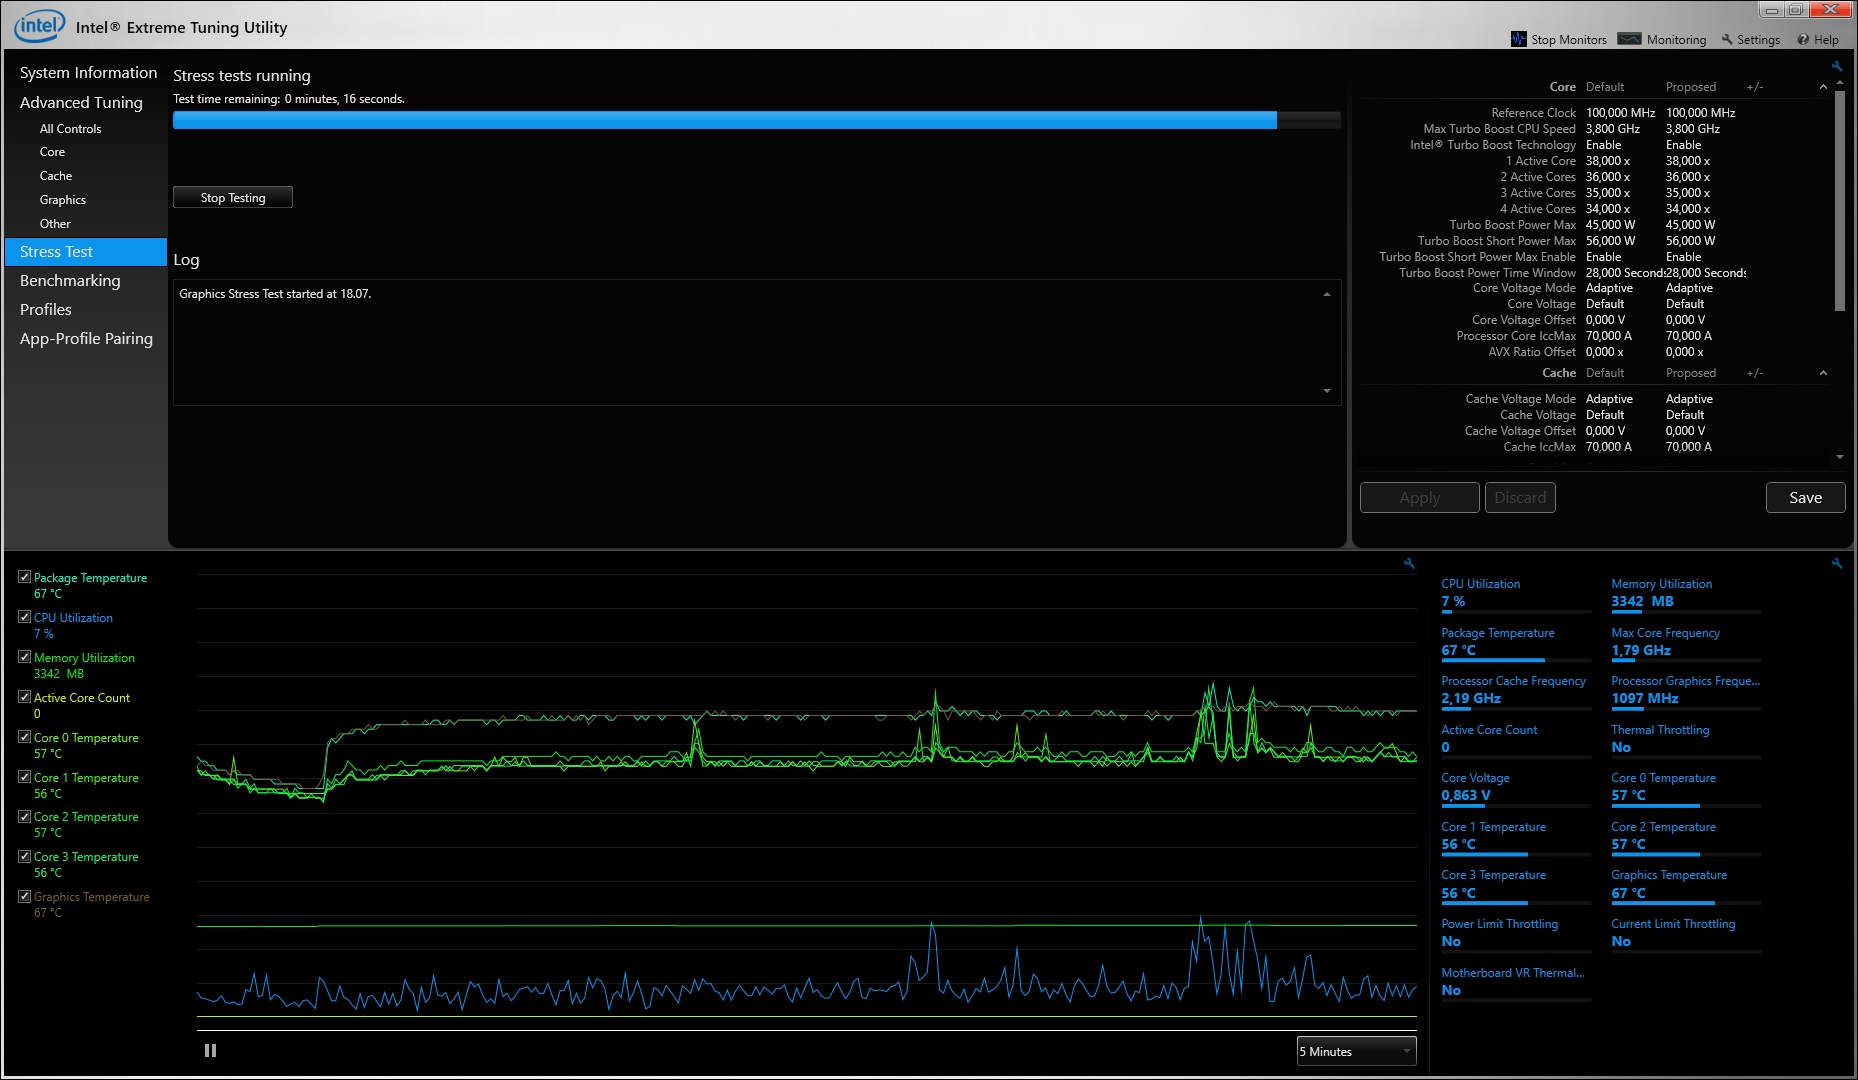
Task: Toggle Memory Utilization checkbox
Action: (24, 657)
